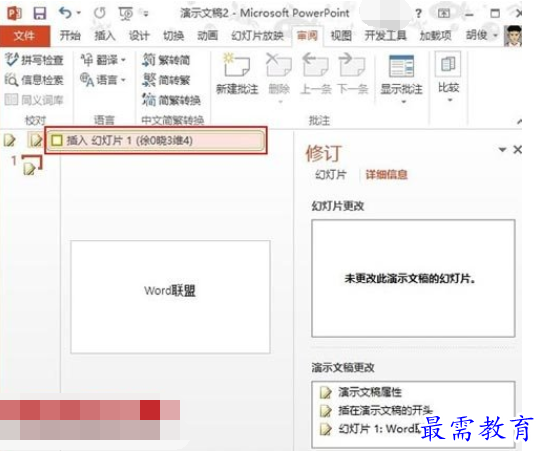Click the user profile avatar picture
542x460 pixels.
click(x=513, y=36)
